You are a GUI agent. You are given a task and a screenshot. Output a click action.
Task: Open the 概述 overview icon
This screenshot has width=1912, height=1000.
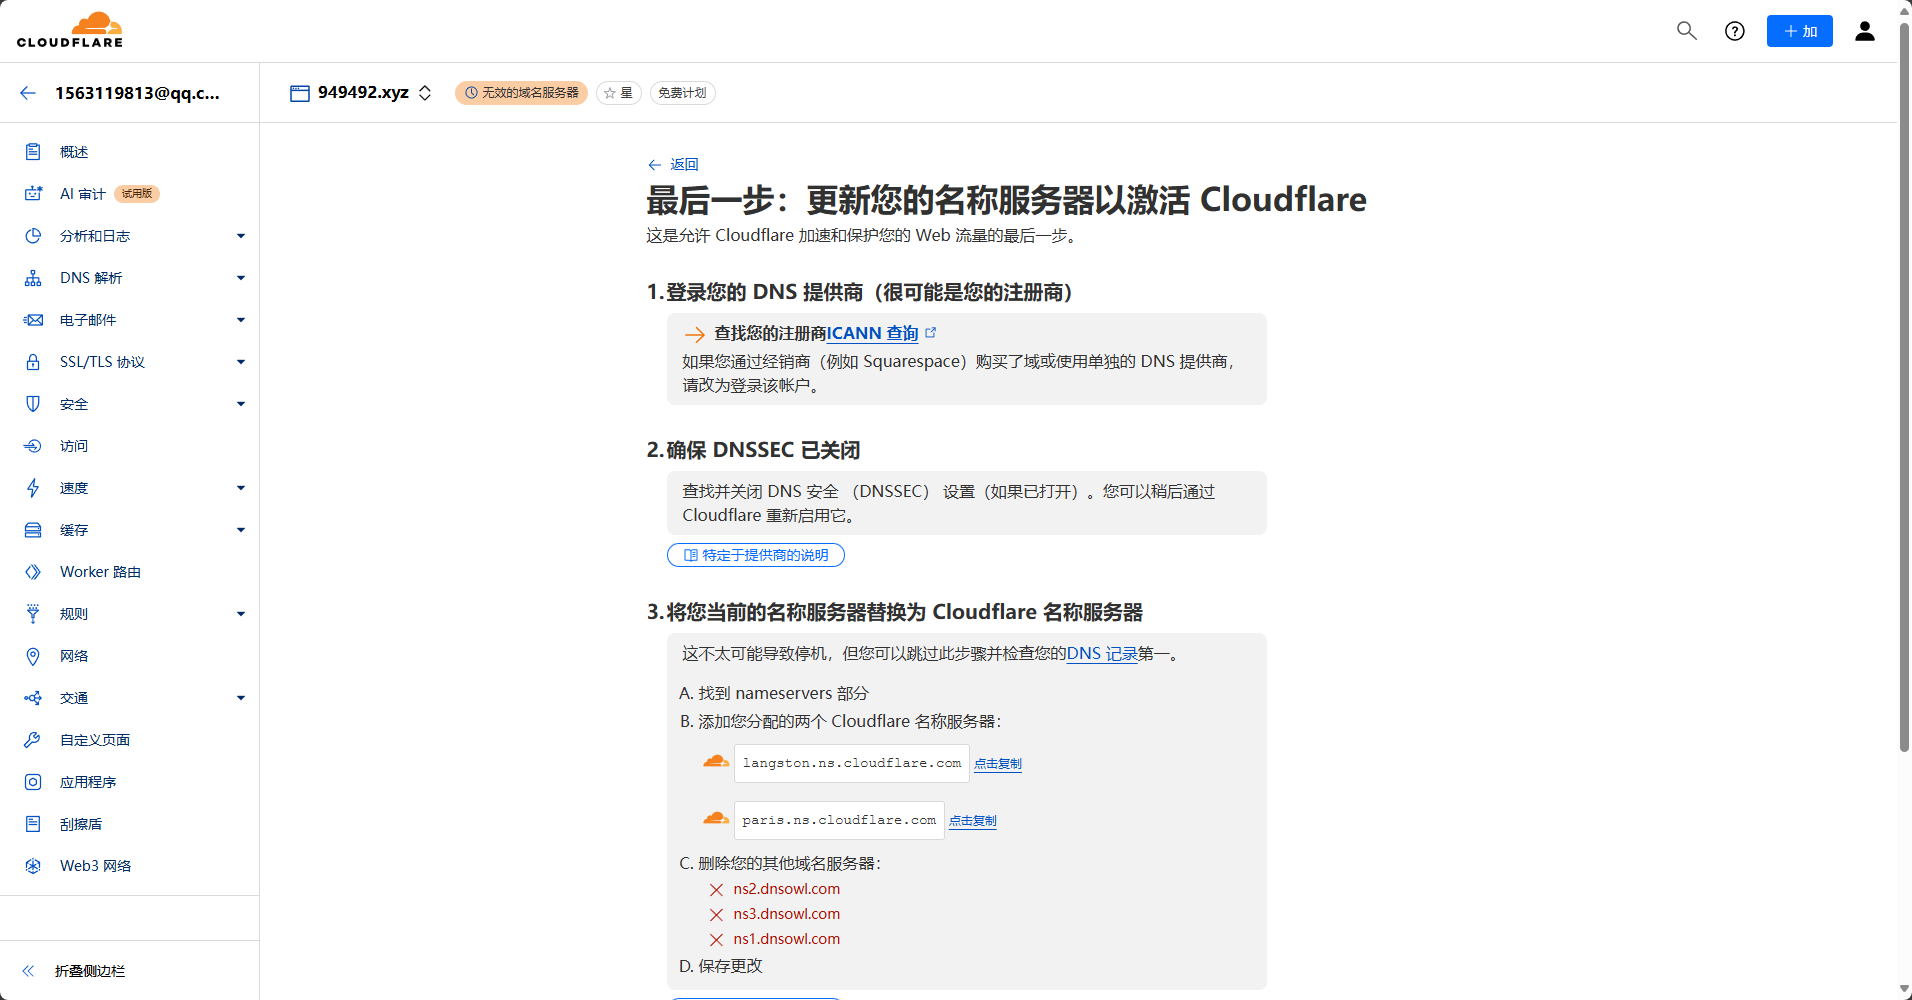33,152
